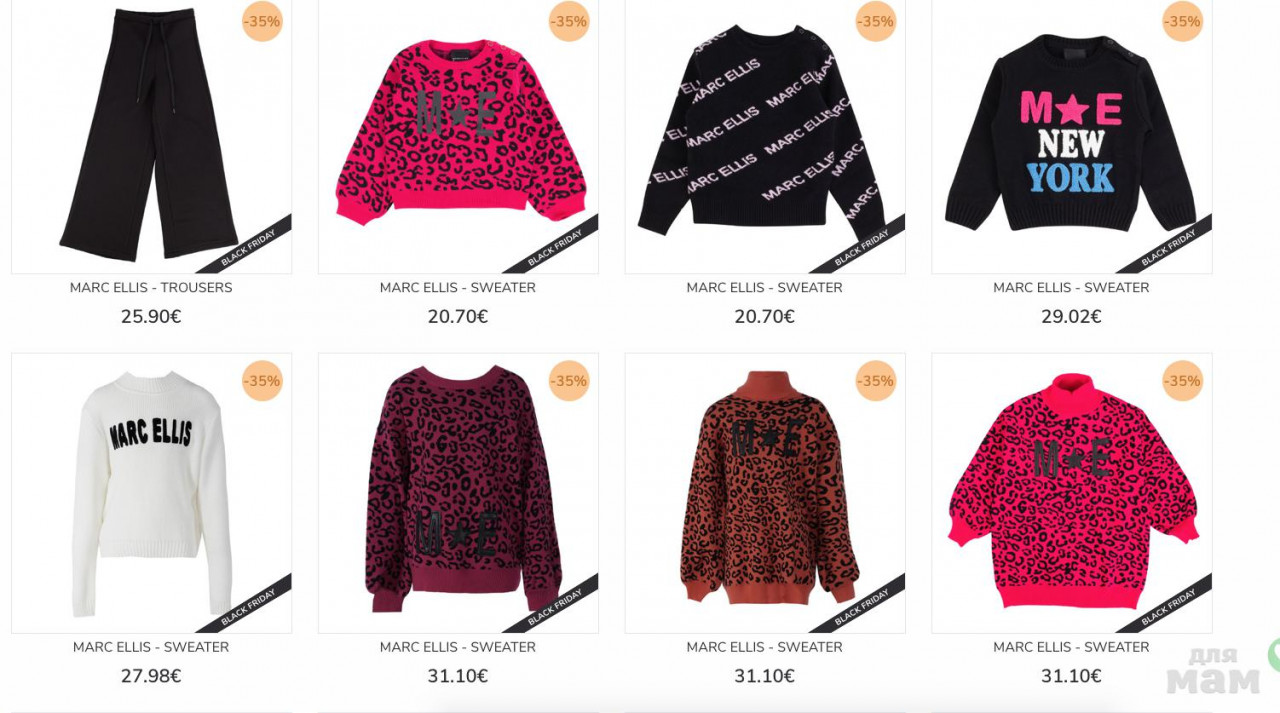This screenshot has width=1280, height=713.
Task: Click the MARC ELLIS - TROUSERS title link
Action: coord(151,288)
